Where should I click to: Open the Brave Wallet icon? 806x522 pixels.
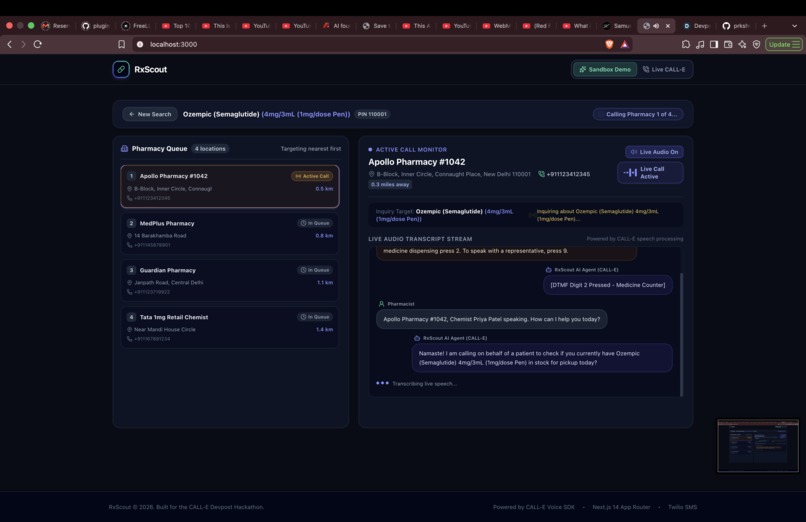pos(728,44)
